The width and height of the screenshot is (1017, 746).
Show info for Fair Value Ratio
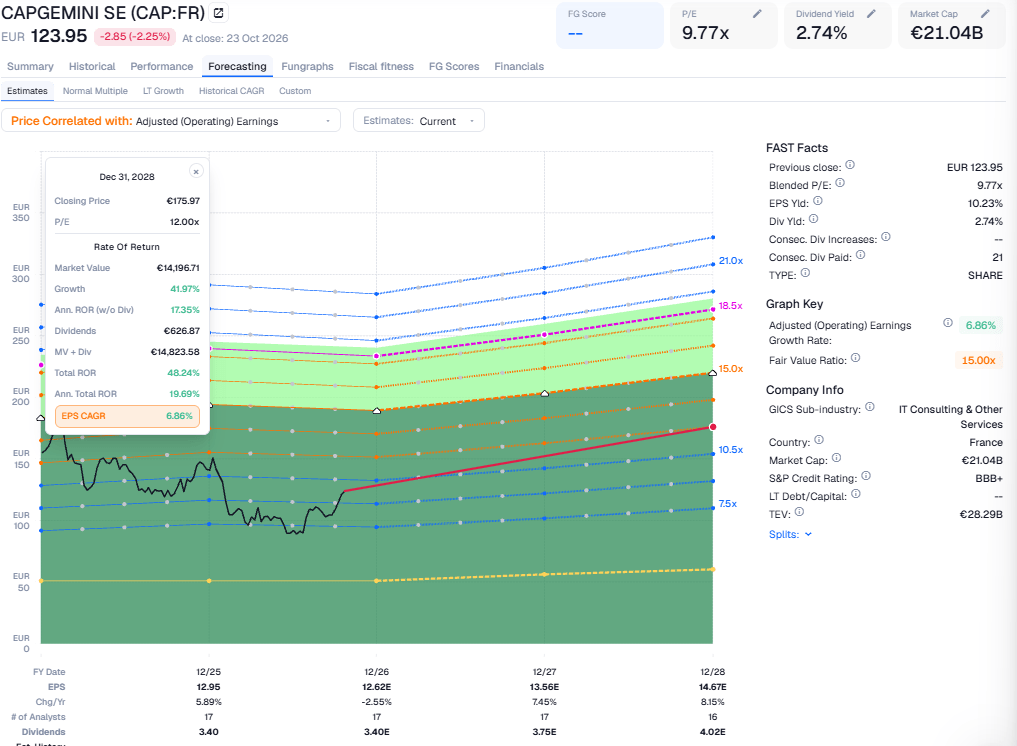pos(855,358)
